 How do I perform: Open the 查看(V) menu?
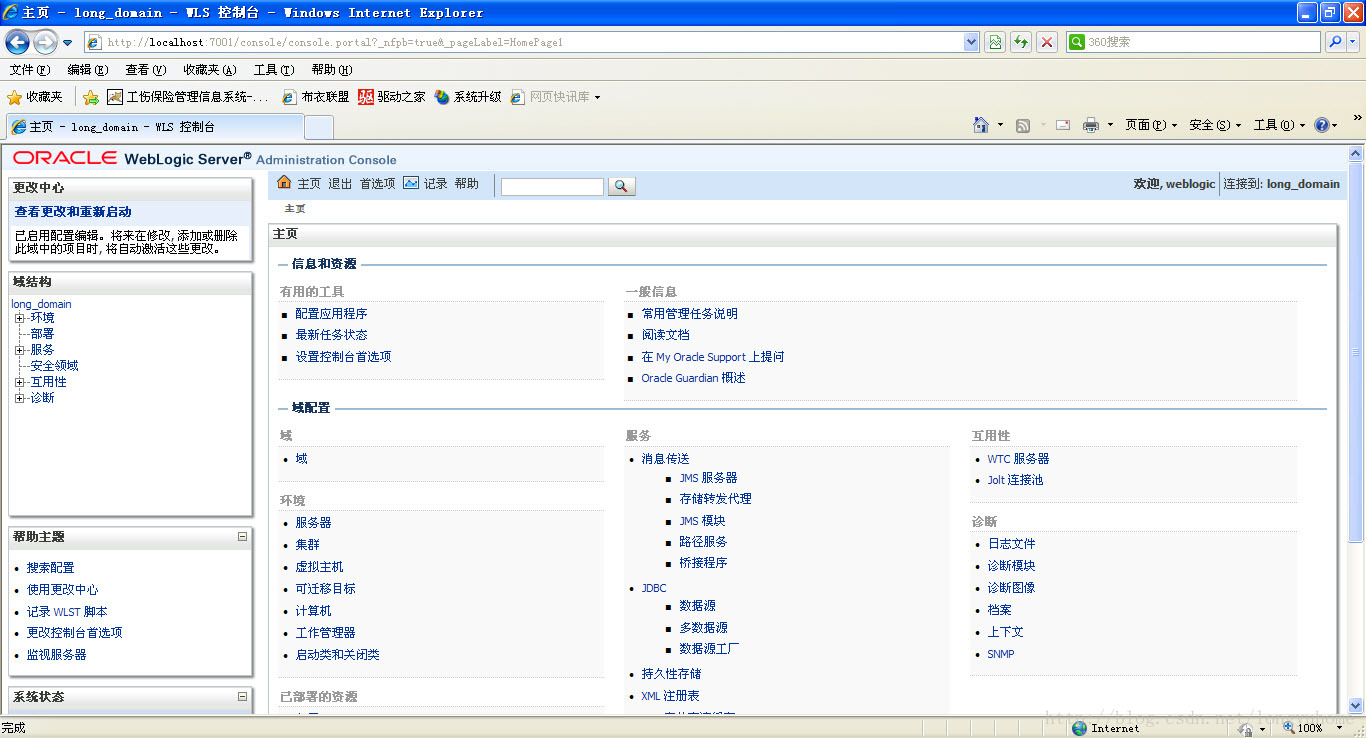pos(145,70)
